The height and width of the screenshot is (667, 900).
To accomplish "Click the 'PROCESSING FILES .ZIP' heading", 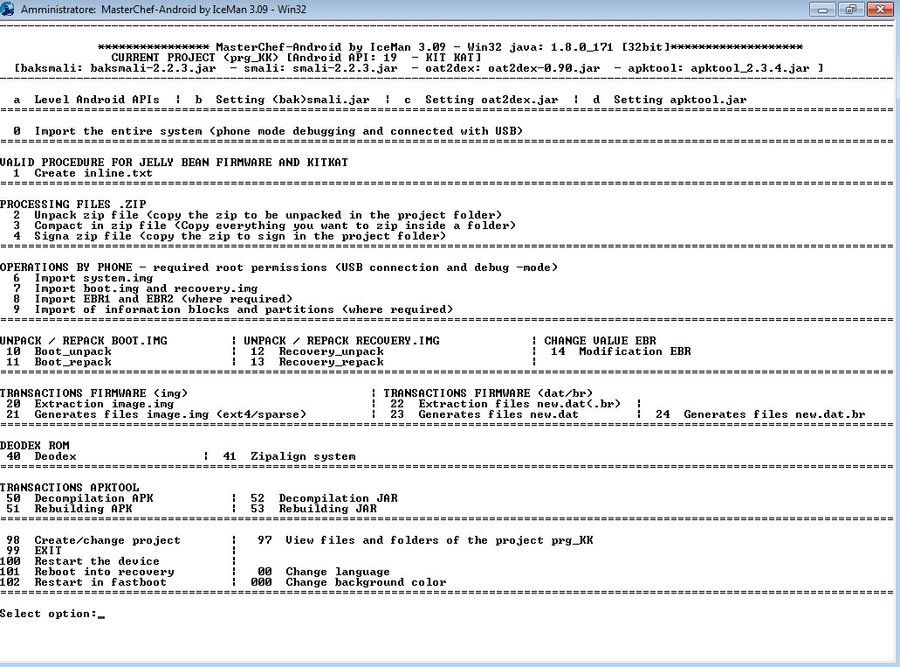I will pos(73,204).
